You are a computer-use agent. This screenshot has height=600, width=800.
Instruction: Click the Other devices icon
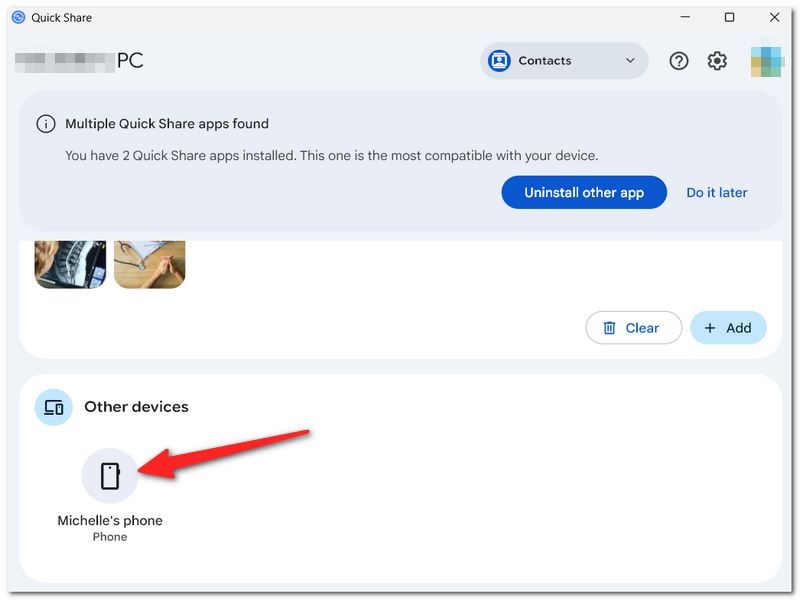54,407
